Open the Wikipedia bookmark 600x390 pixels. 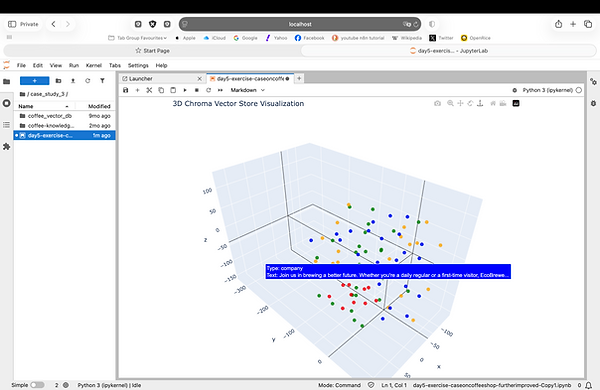click(407, 38)
